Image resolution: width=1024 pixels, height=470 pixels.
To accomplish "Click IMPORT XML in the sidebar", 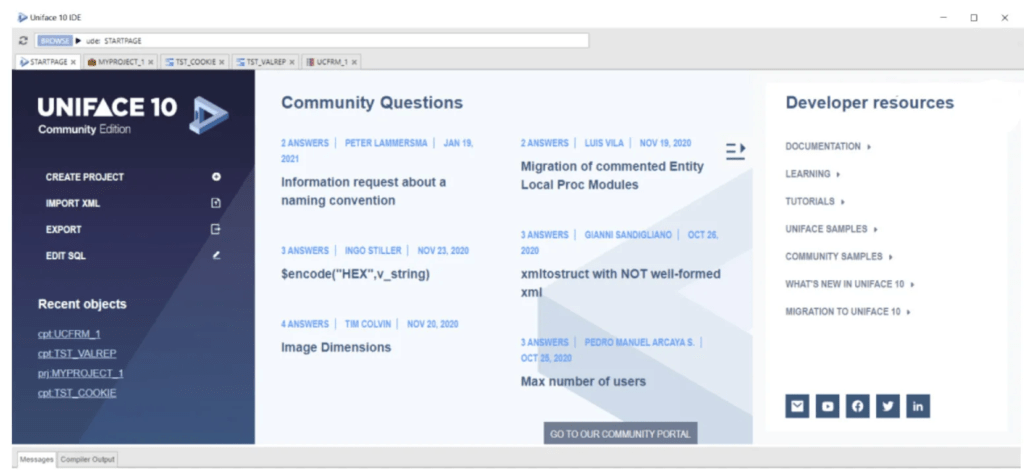I will point(72,204).
